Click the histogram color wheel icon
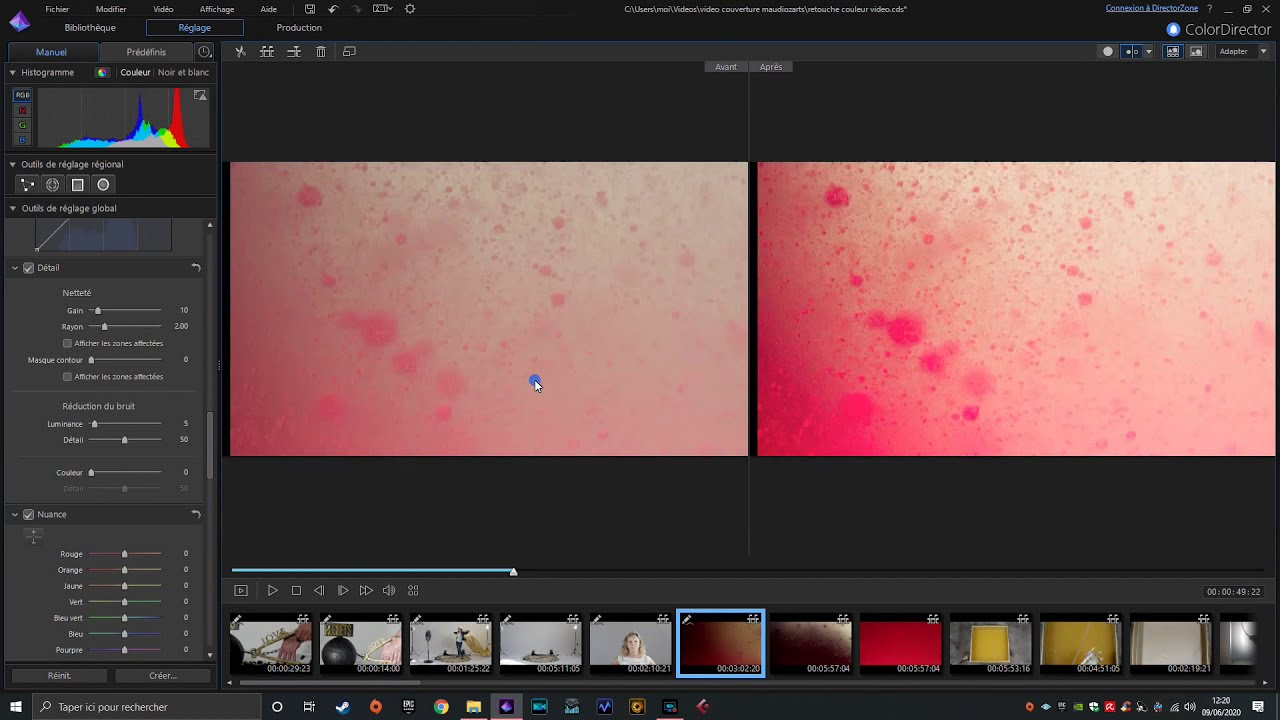The image size is (1280, 720). tap(102, 72)
